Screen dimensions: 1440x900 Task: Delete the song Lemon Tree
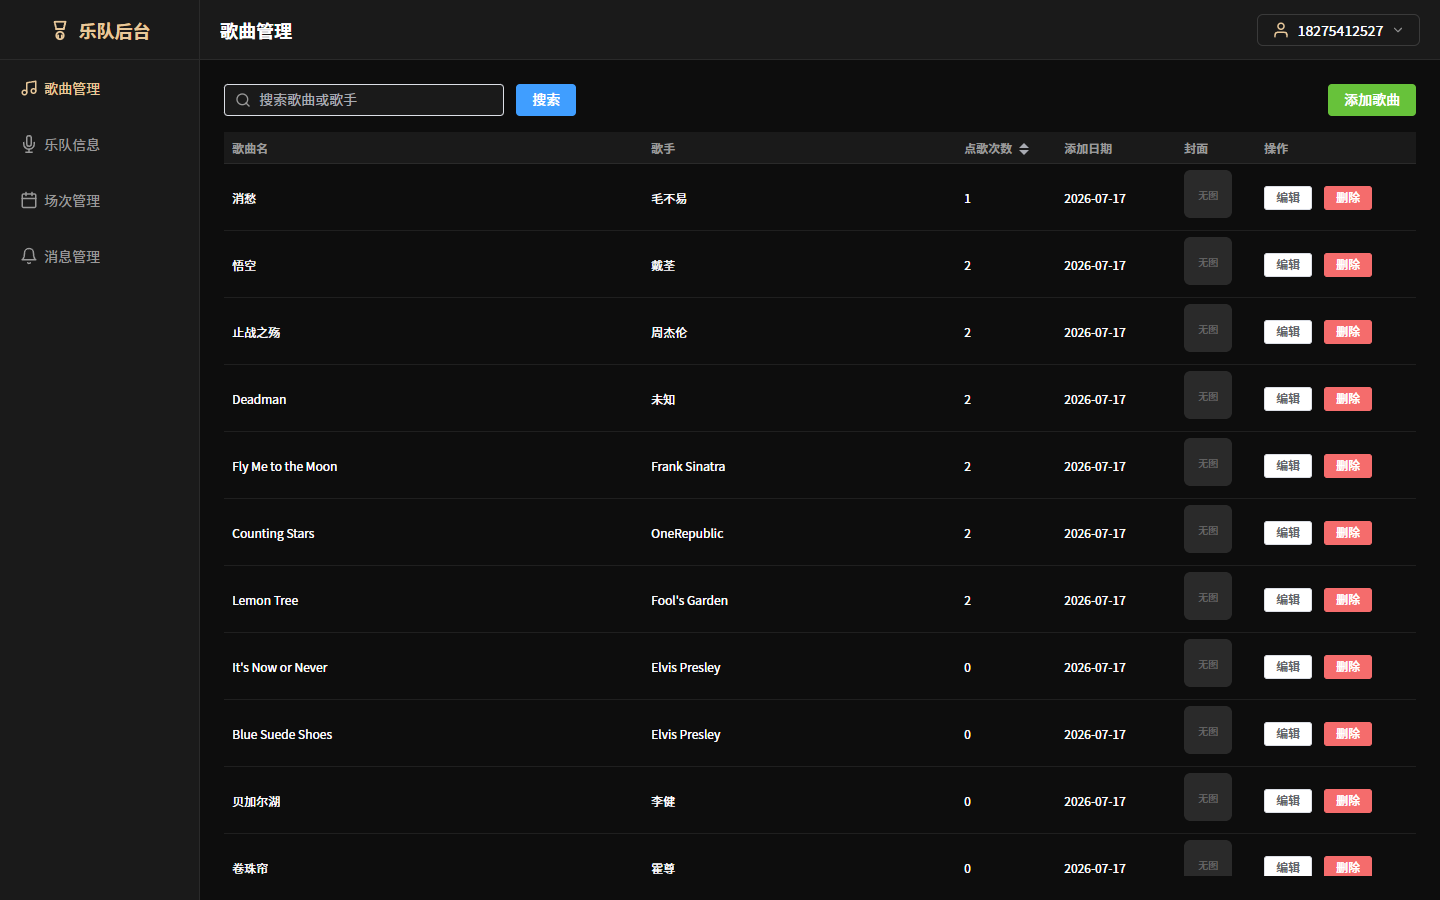(1348, 600)
